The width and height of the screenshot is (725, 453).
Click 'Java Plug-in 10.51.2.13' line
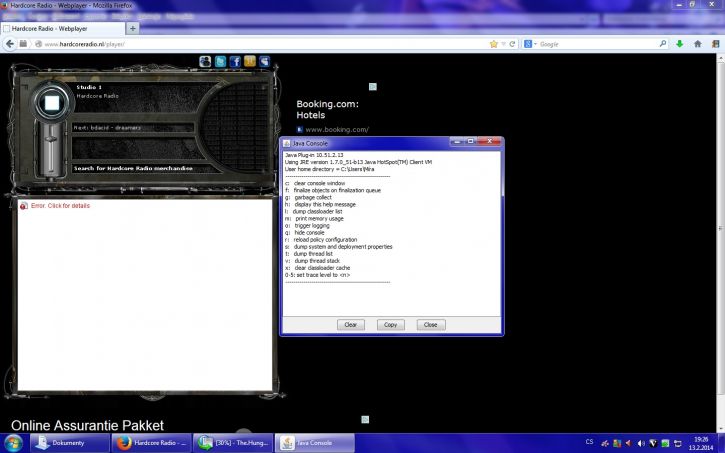314,155
